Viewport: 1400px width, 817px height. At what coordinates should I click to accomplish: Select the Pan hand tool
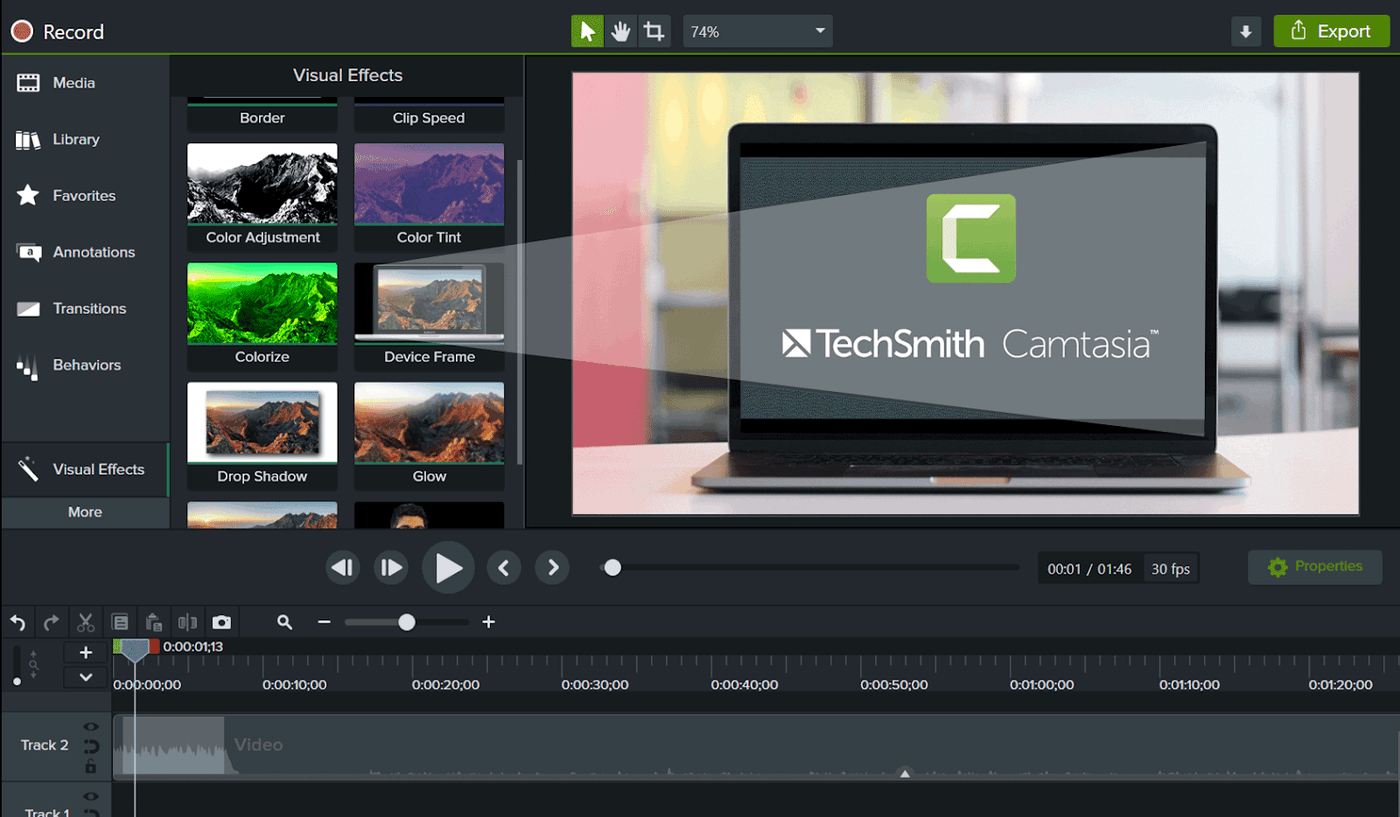point(620,31)
